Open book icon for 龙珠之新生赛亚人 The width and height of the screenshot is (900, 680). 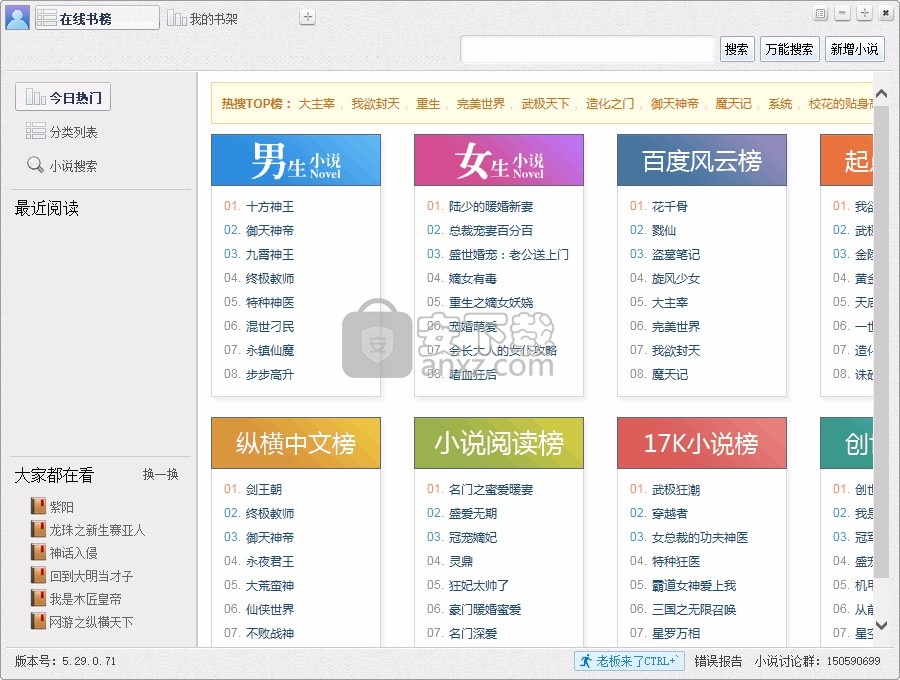tap(38, 529)
